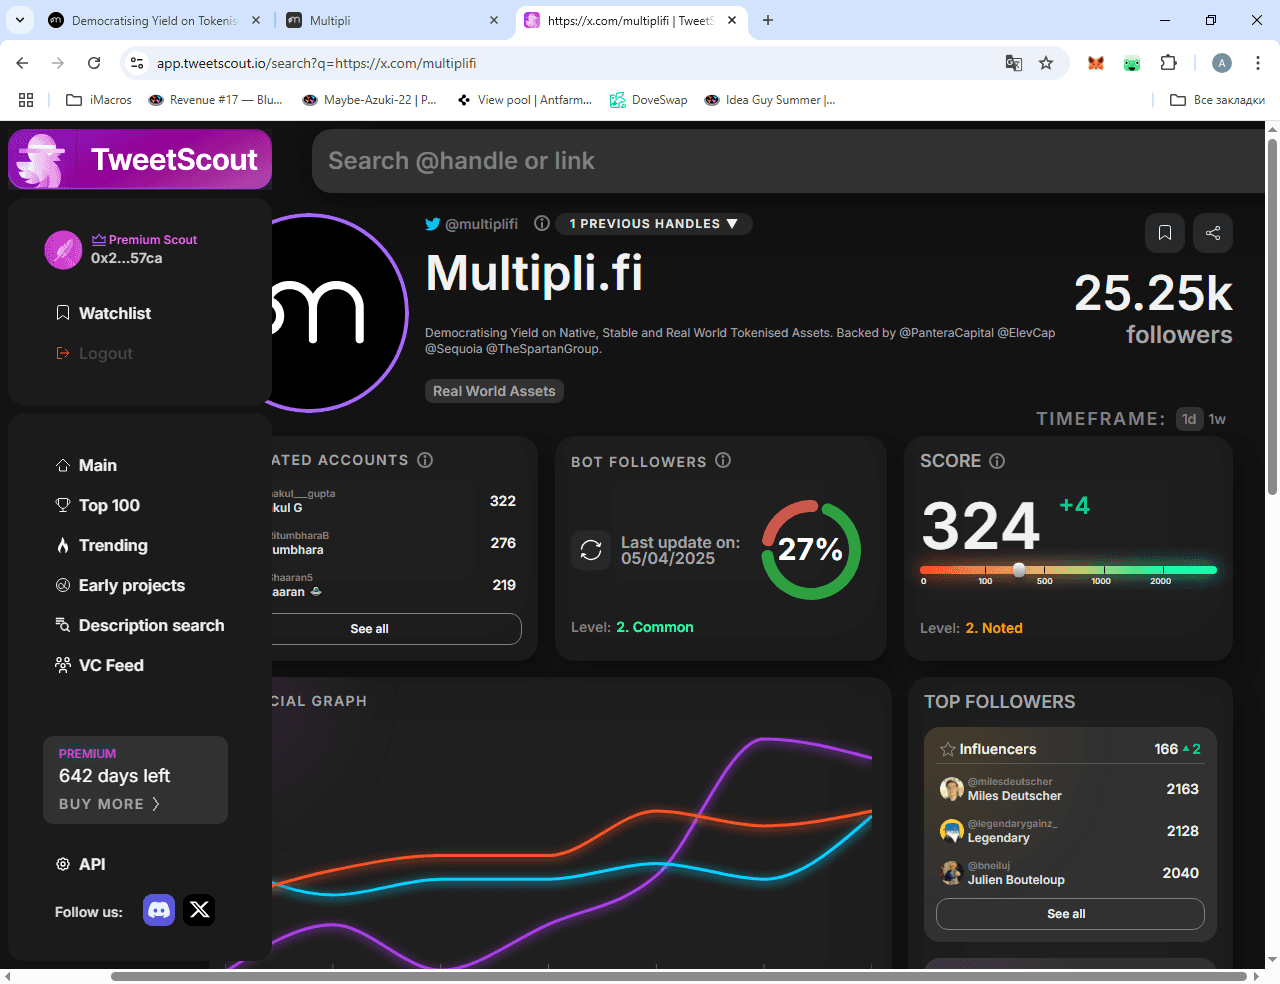Open info icon next to Related Accounts

[425, 460]
